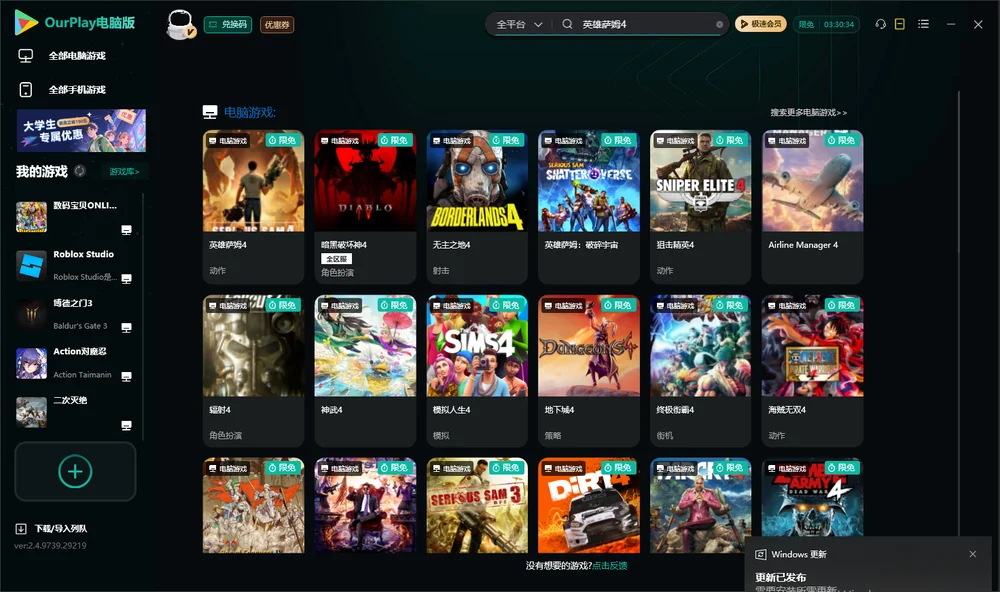Screen dimensions: 1000x592
Task: Open the list menu icon in the title bar
Action: (x=923, y=24)
